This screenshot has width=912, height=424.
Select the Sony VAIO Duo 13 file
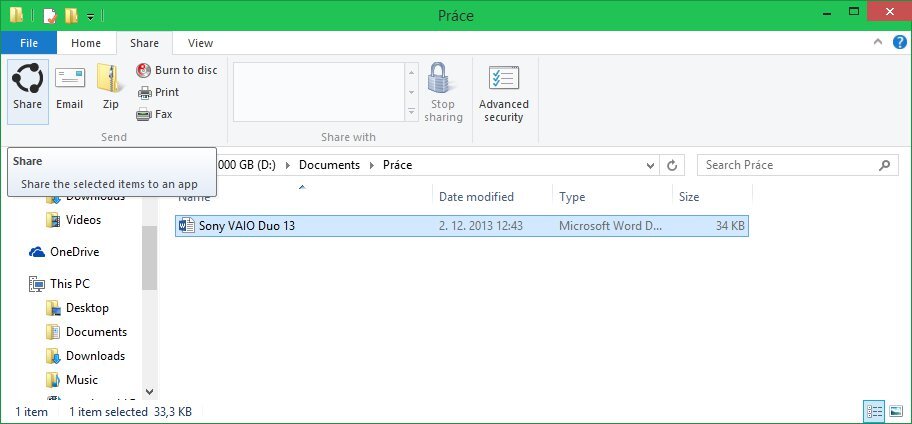462,226
